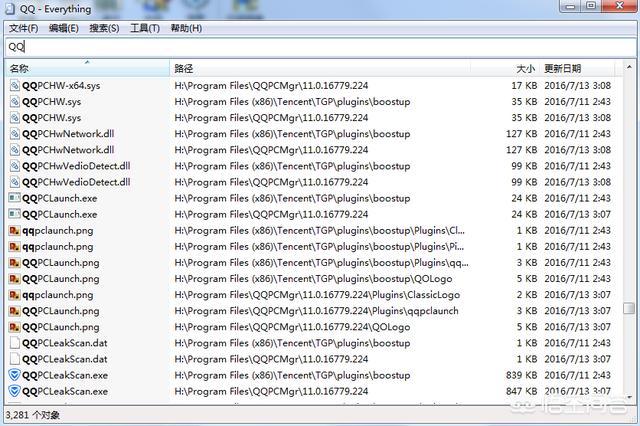Select file name qqpclaunch.png in the ClassicLogo row
Screen dimensions: 640x426
pos(58,295)
